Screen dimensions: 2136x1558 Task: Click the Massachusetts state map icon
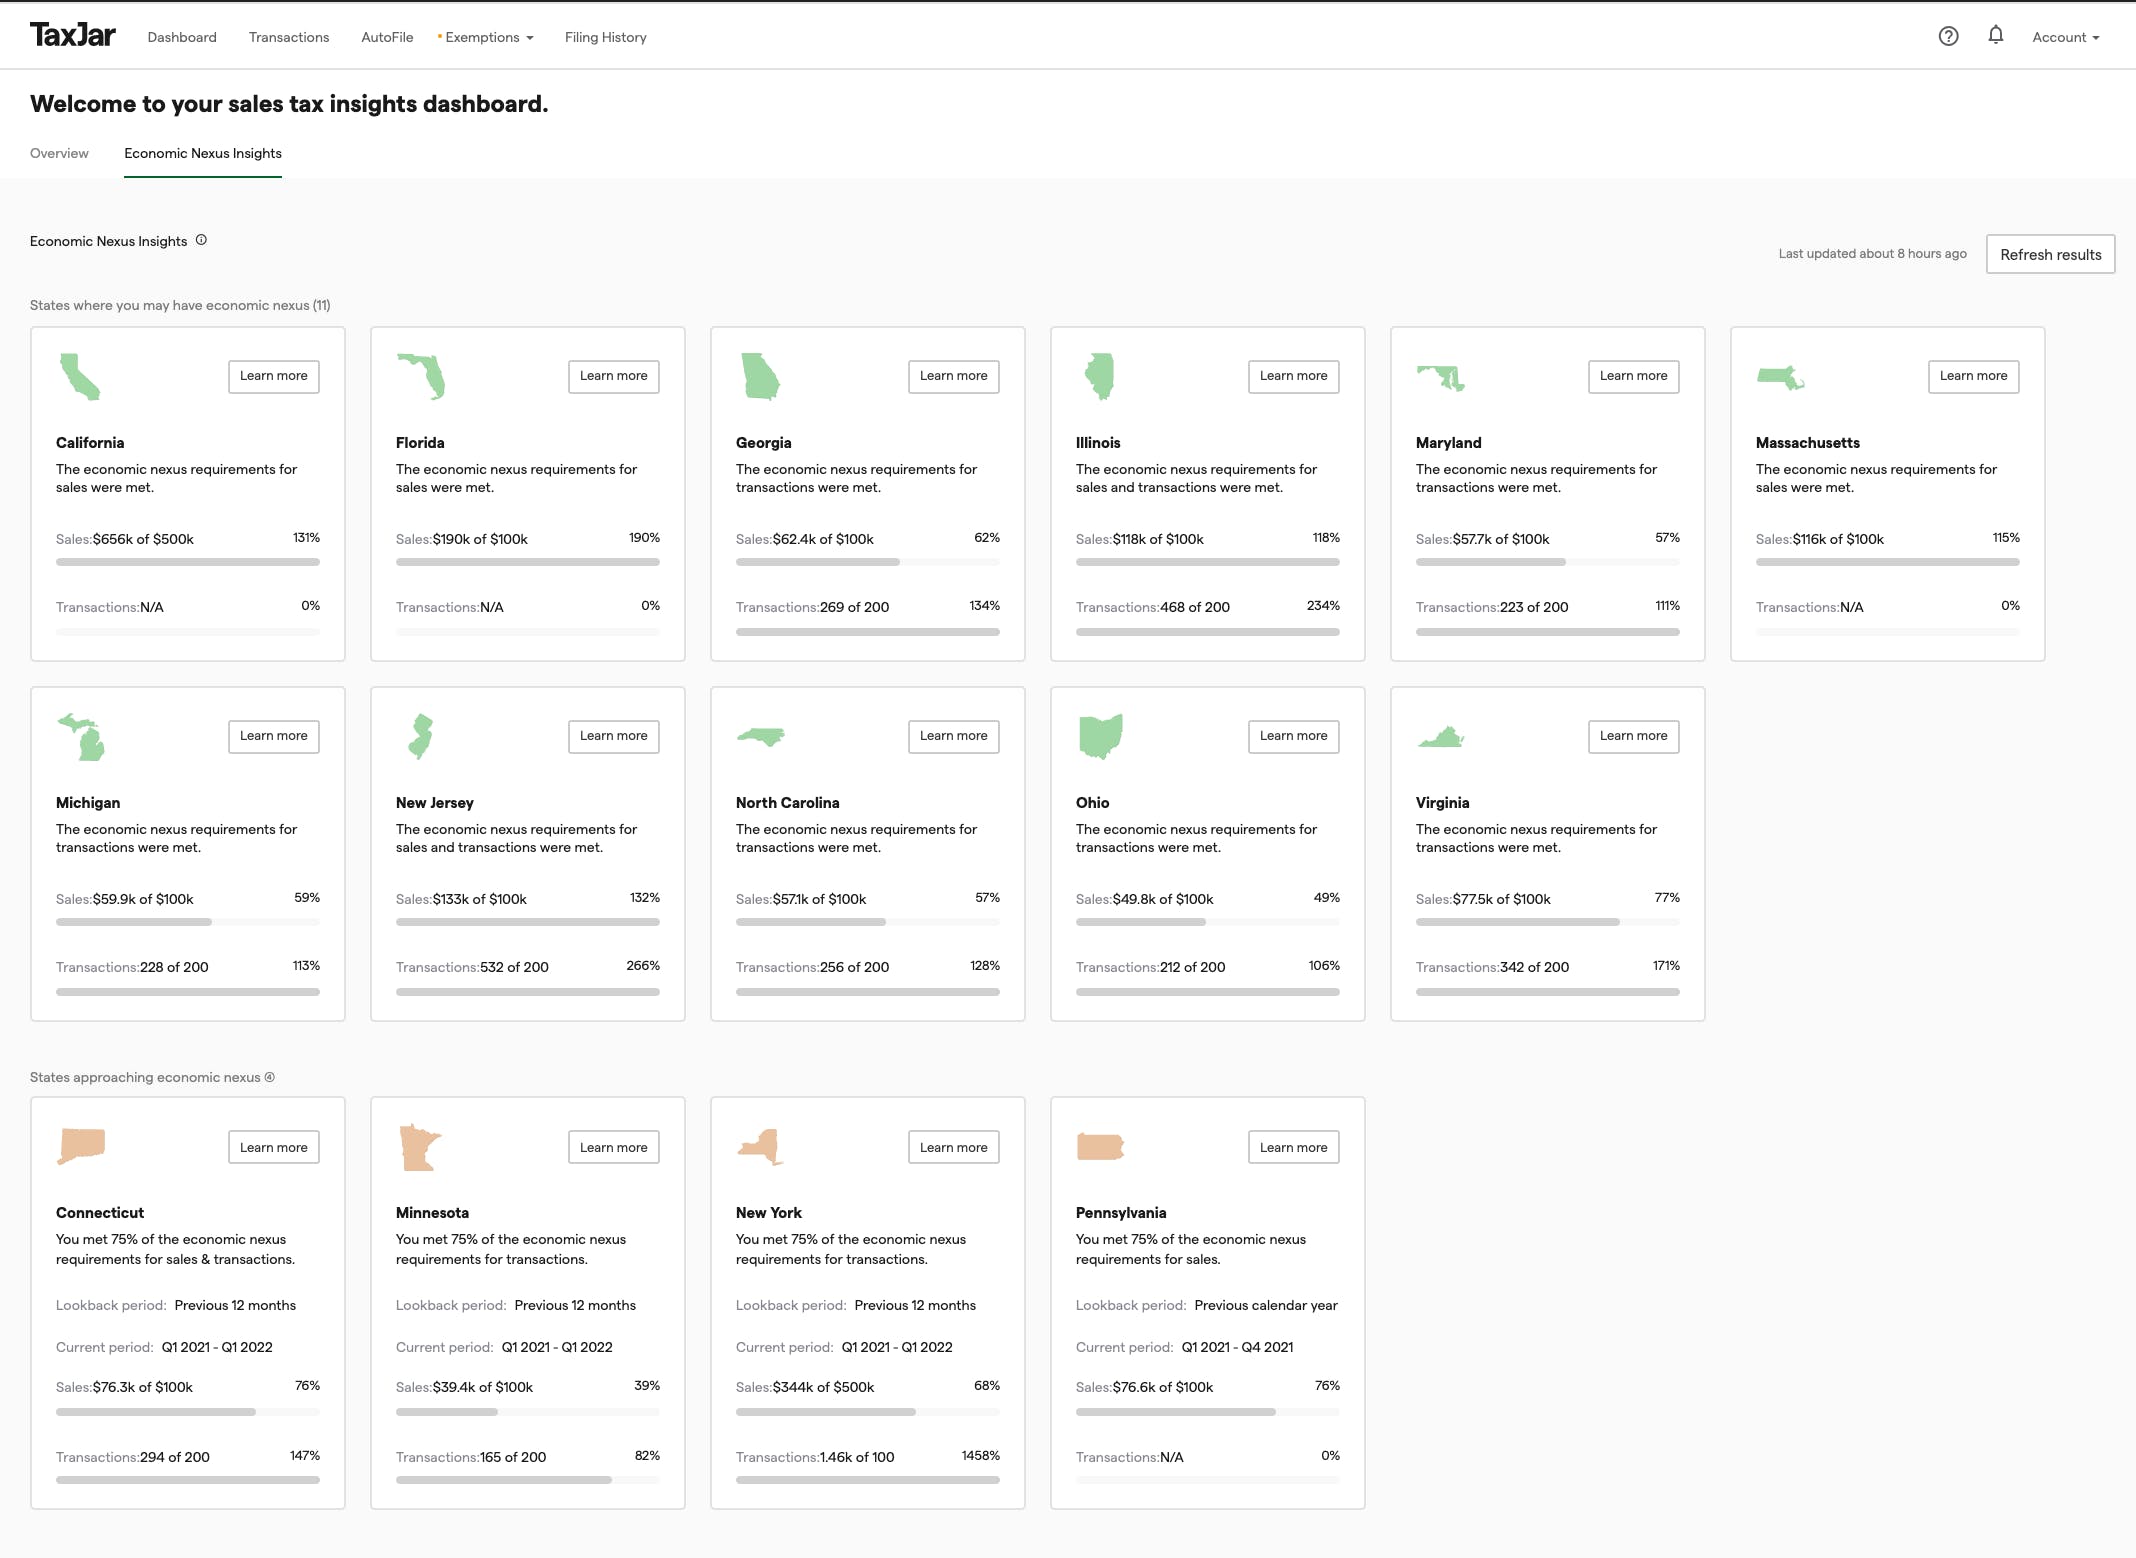(1780, 378)
